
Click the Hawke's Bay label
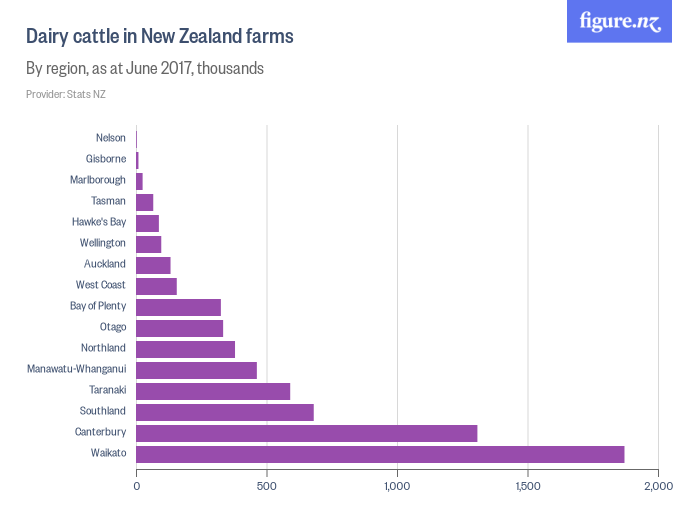(x=99, y=222)
